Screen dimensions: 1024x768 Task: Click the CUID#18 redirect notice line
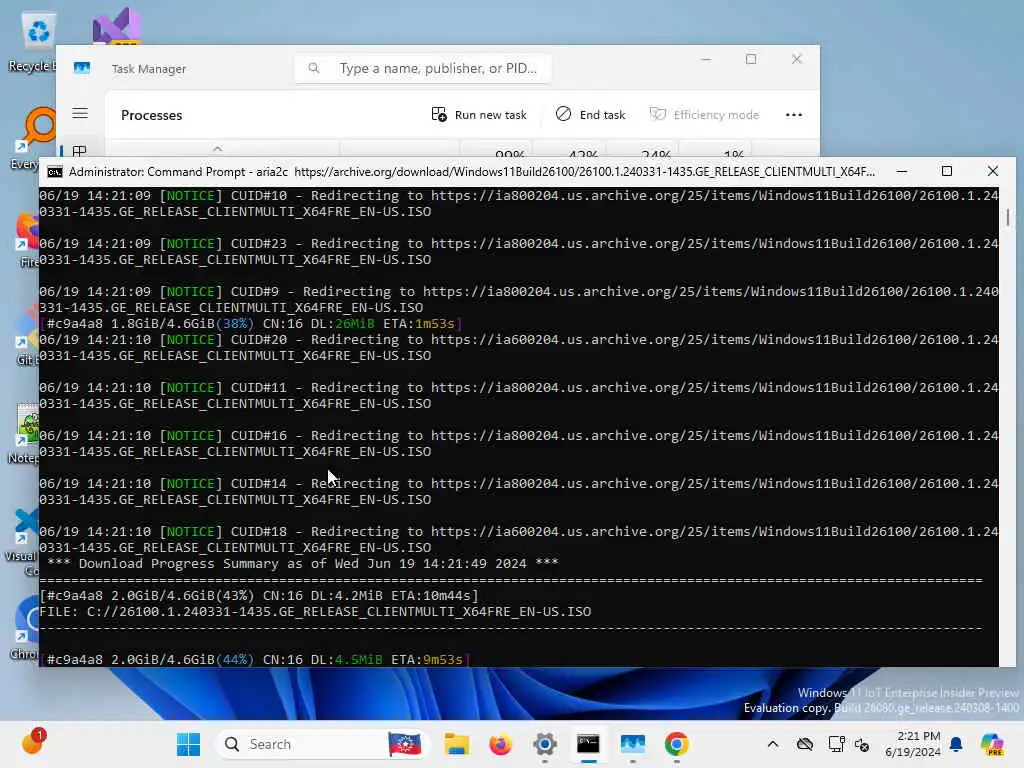[x=519, y=539]
